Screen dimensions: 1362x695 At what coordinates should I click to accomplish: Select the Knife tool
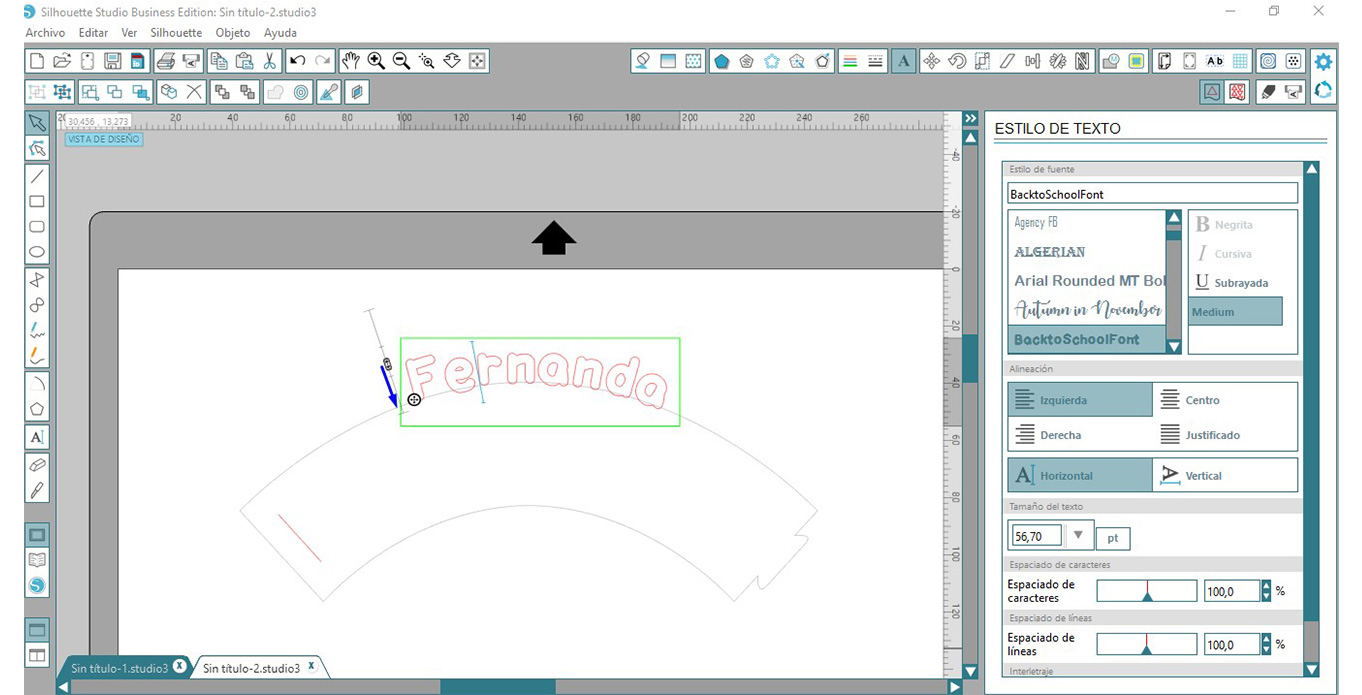[37, 490]
